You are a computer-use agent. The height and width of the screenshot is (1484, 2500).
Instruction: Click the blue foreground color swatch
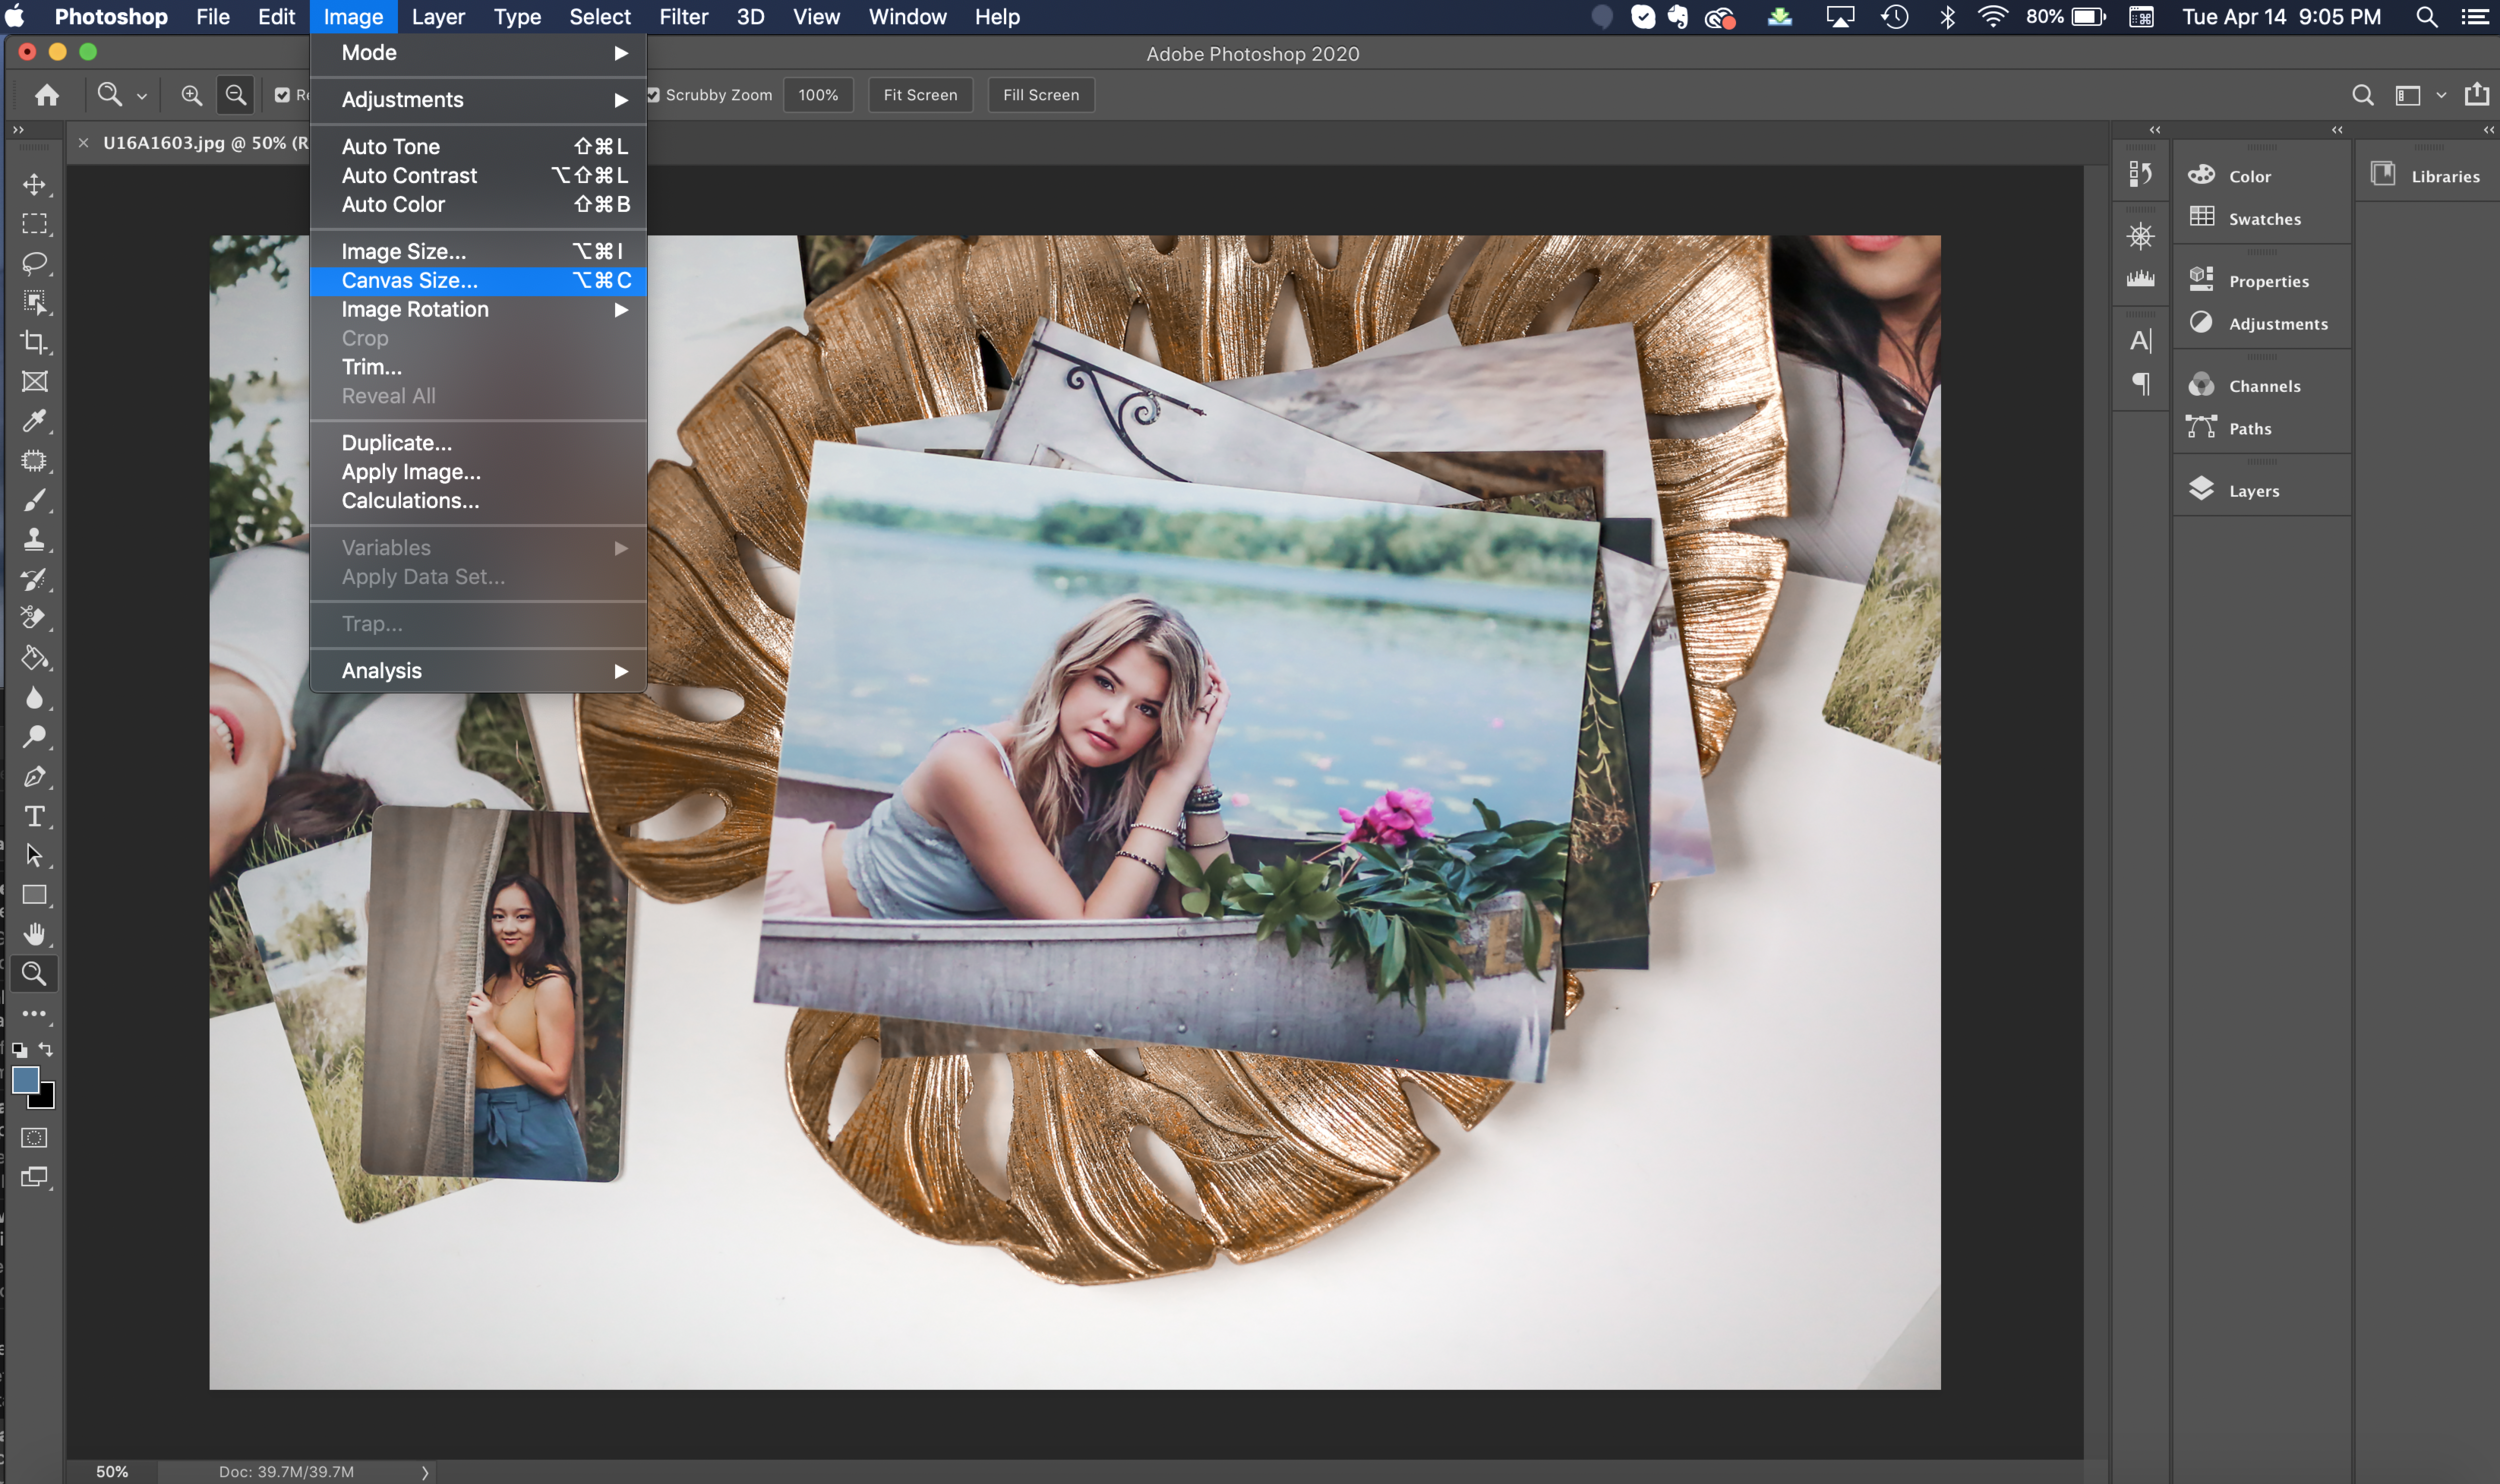pyautogui.click(x=25, y=1079)
